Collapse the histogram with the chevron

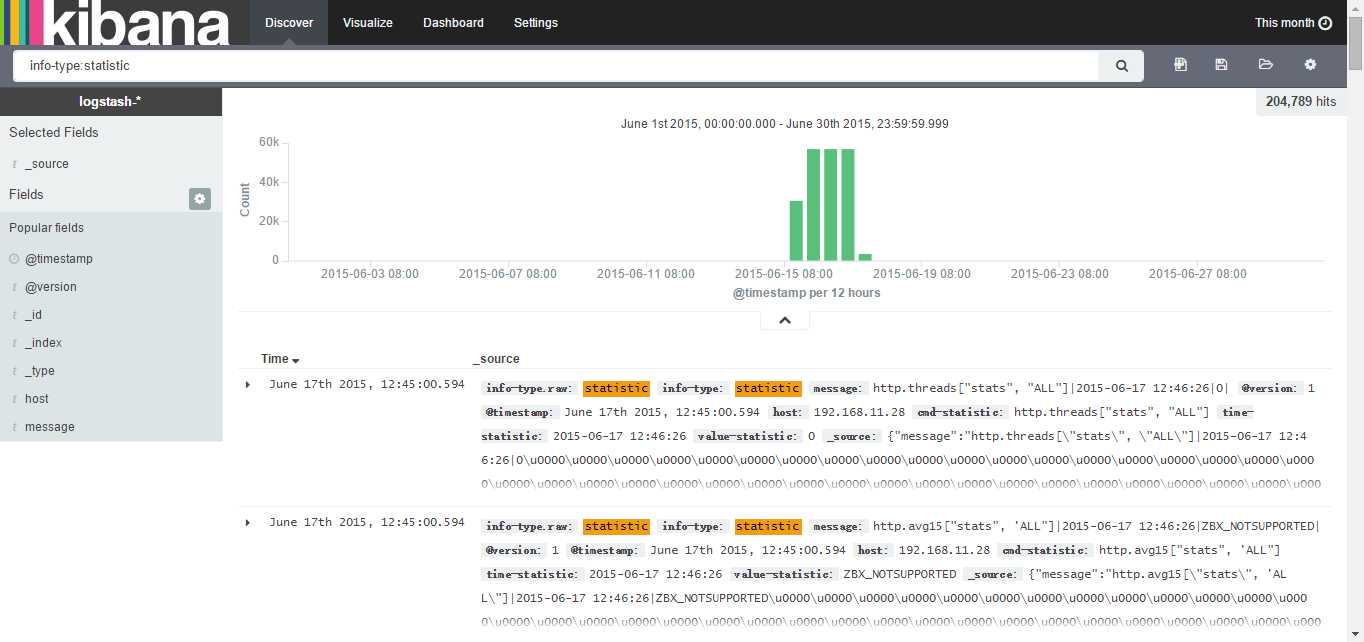(785, 320)
